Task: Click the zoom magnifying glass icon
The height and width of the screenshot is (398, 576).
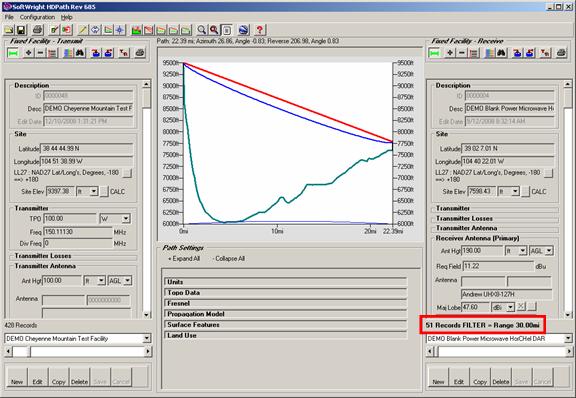Action: pos(201,30)
